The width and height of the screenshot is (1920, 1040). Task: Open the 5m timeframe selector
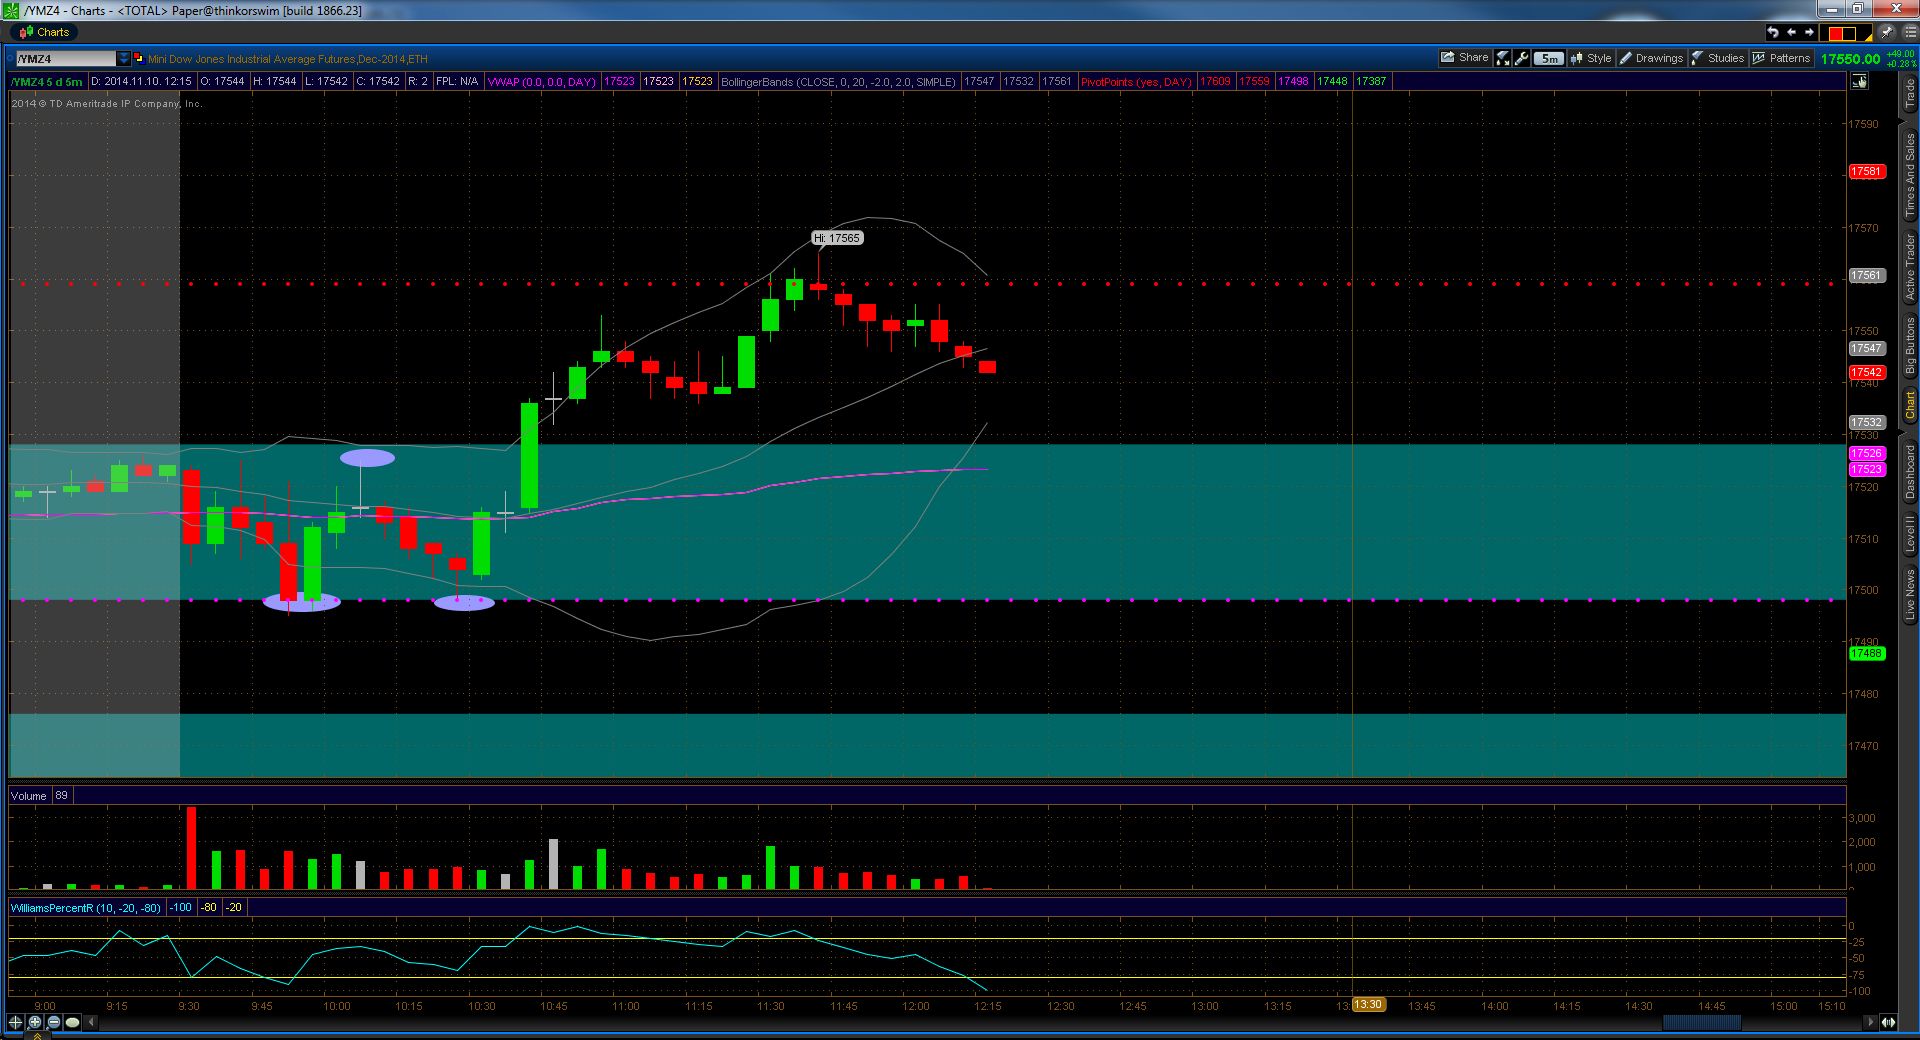point(1549,58)
